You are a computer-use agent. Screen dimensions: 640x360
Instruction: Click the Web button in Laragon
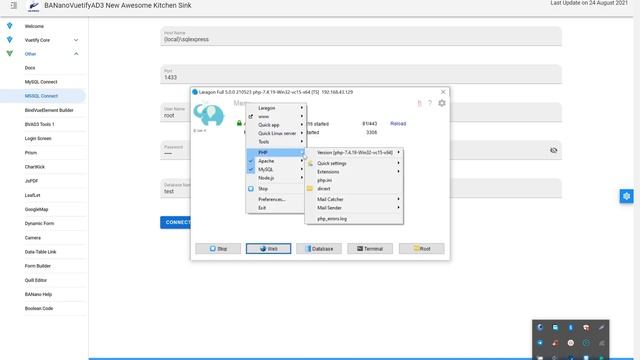[269, 249]
